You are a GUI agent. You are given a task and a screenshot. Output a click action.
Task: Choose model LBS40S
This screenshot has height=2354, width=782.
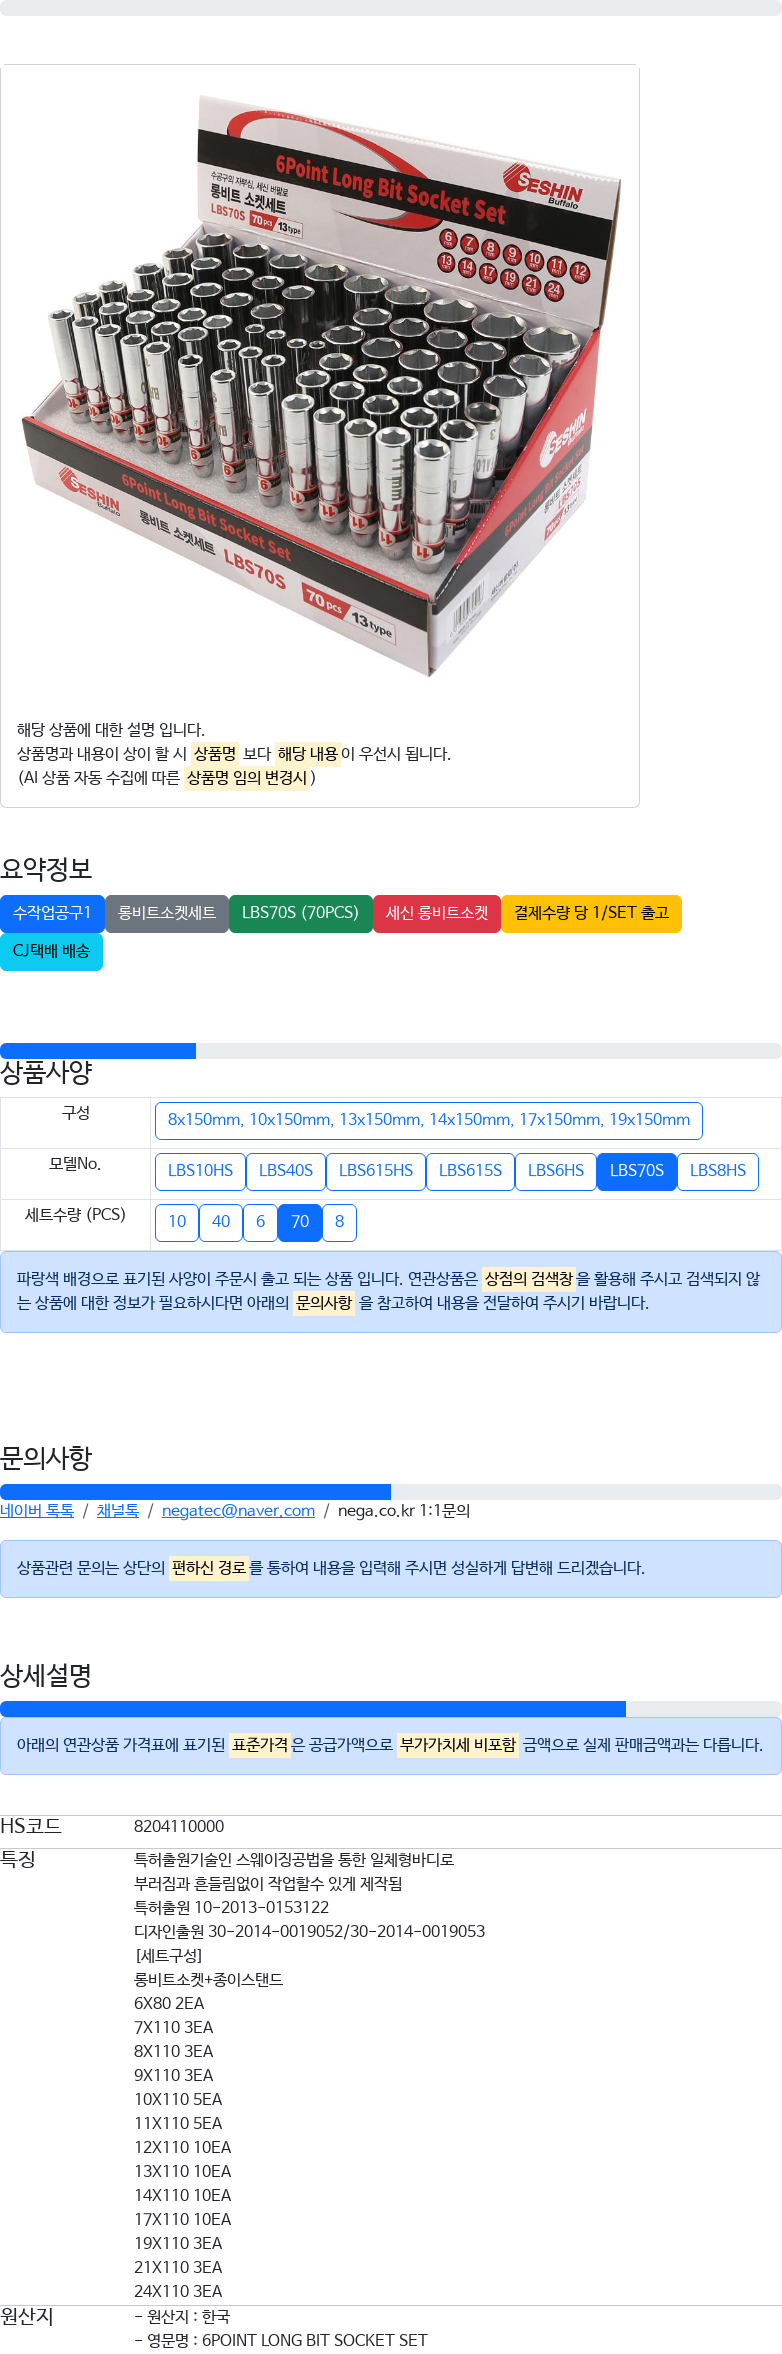[x=286, y=1171]
